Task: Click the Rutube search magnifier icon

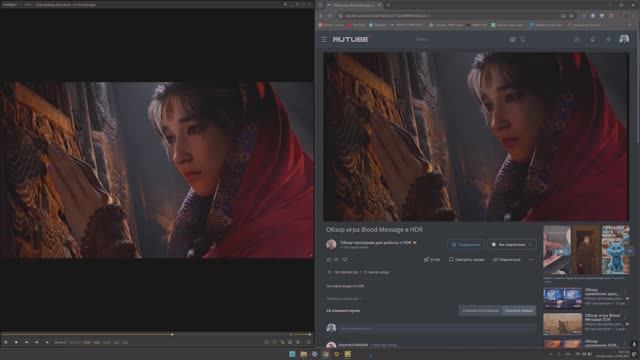Action: tap(522, 40)
